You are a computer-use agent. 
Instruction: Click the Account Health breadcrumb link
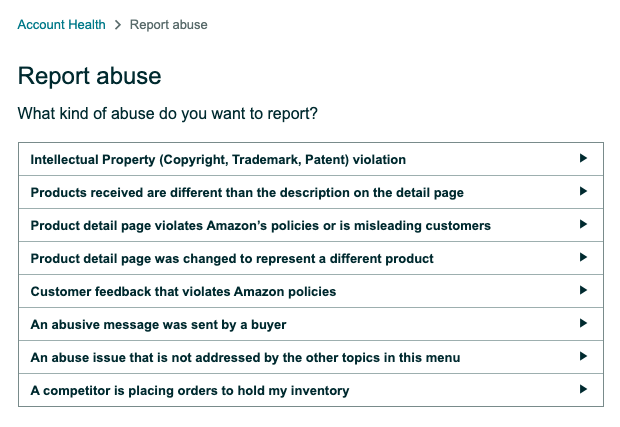61,25
